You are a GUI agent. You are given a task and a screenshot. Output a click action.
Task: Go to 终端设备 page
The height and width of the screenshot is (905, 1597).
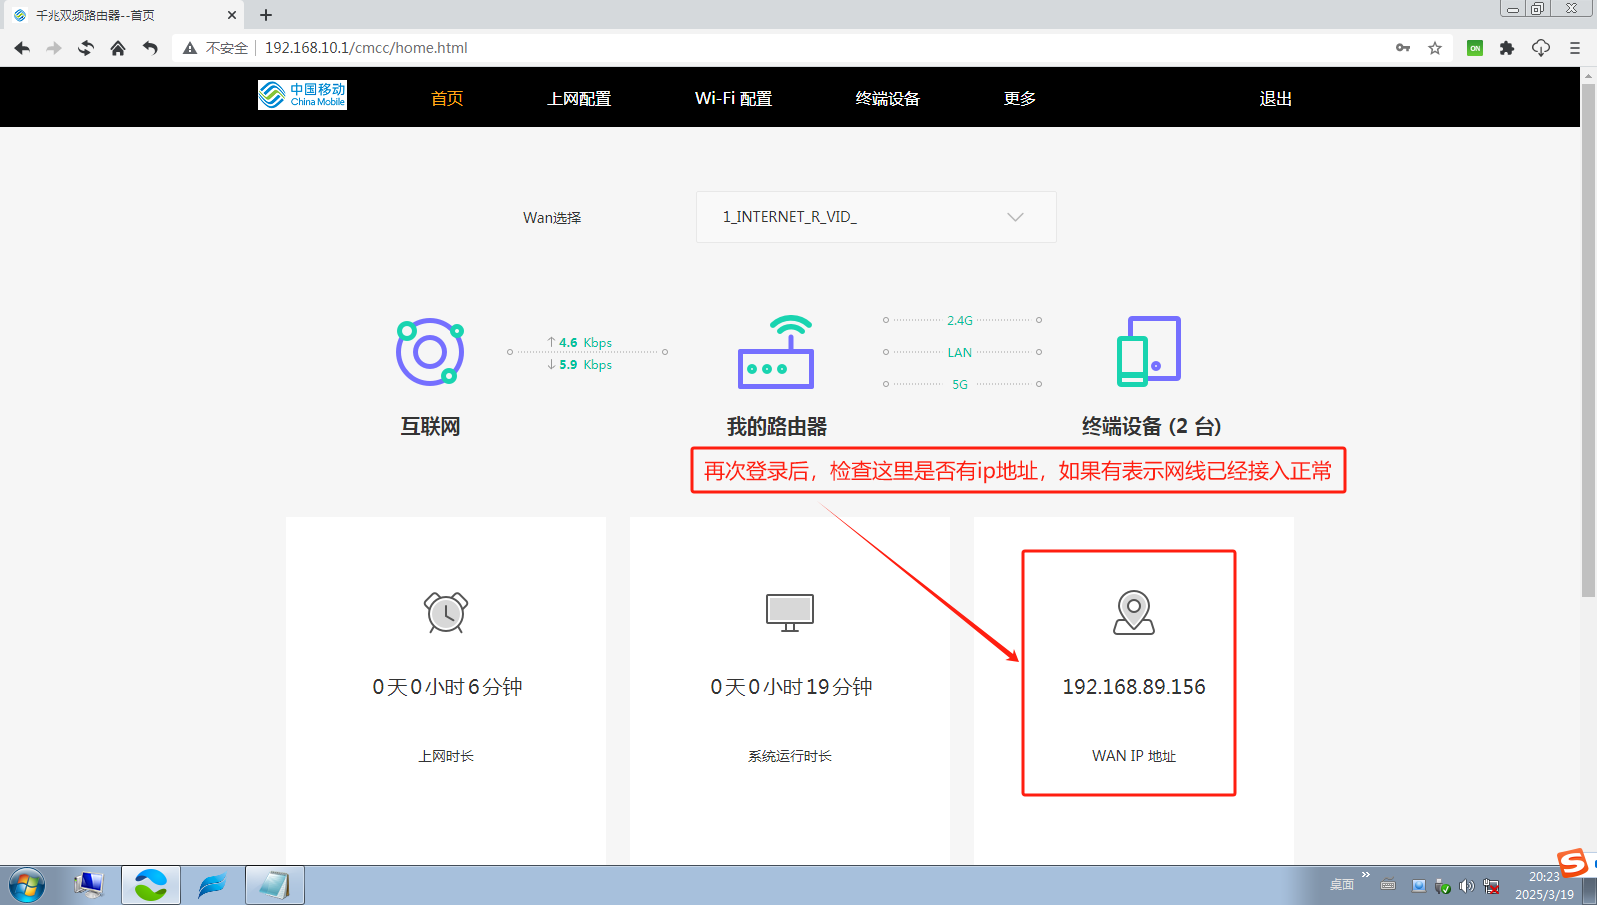click(x=888, y=98)
